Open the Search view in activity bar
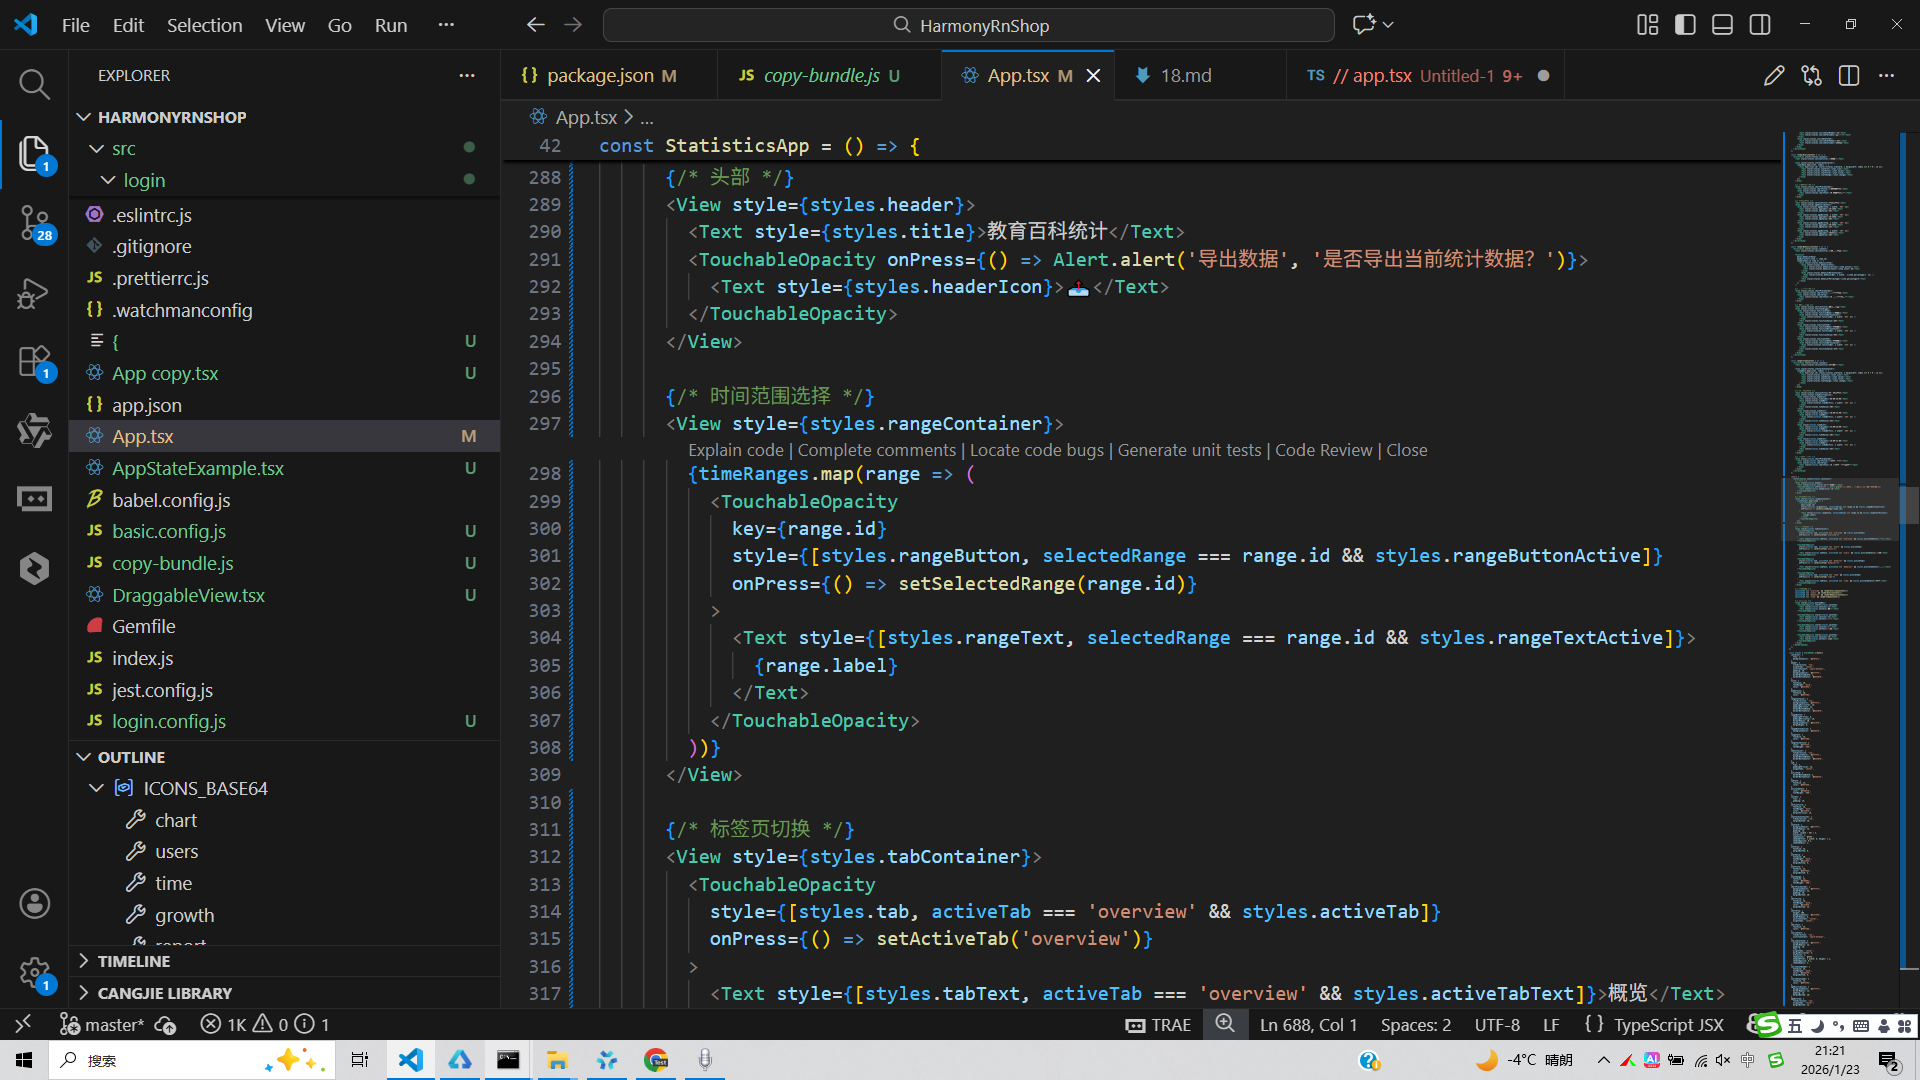The image size is (1920, 1080). click(34, 84)
